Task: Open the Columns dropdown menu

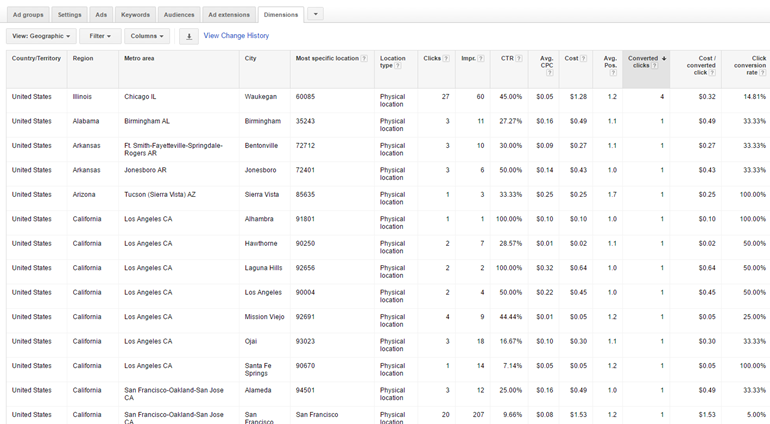Action: [x=147, y=36]
